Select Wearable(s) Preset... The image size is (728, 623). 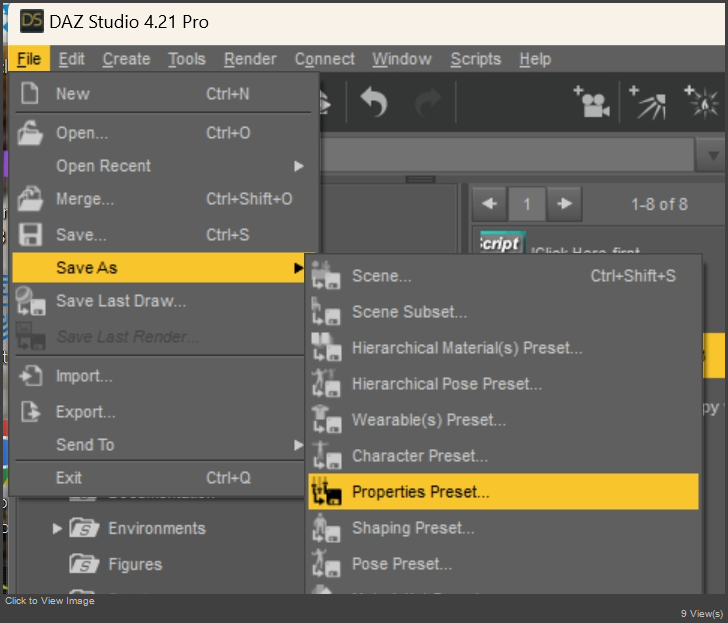pyautogui.click(x=503, y=420)
